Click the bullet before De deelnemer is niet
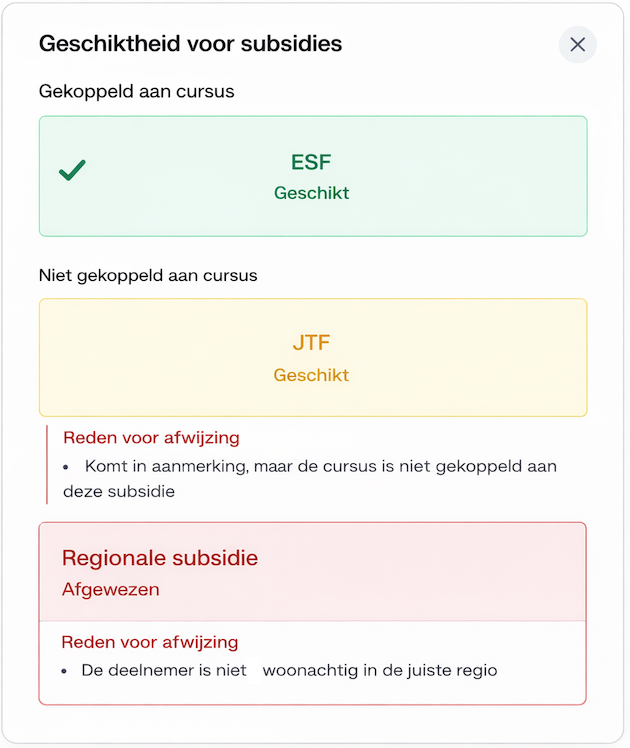This screenshot has height=748, width=630. 64,672
